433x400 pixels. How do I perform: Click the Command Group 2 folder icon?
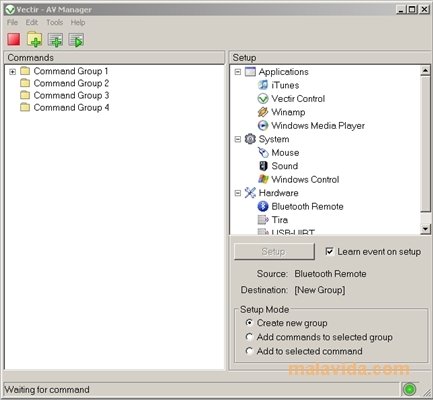tap(25, 83)
